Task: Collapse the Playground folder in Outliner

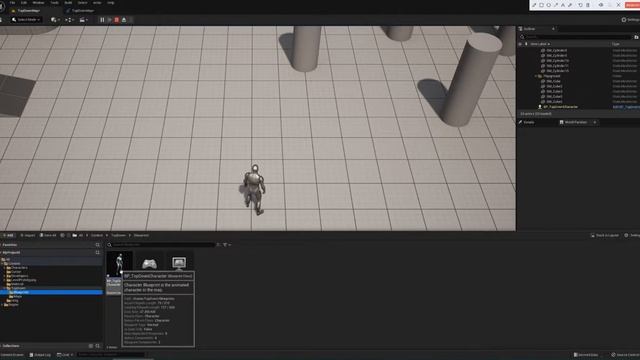Action: pos(536,76)
